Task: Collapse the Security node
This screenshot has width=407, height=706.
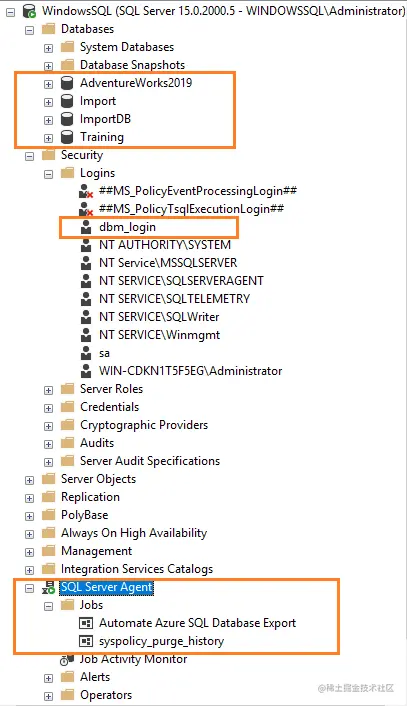Action: coord(30,156)
